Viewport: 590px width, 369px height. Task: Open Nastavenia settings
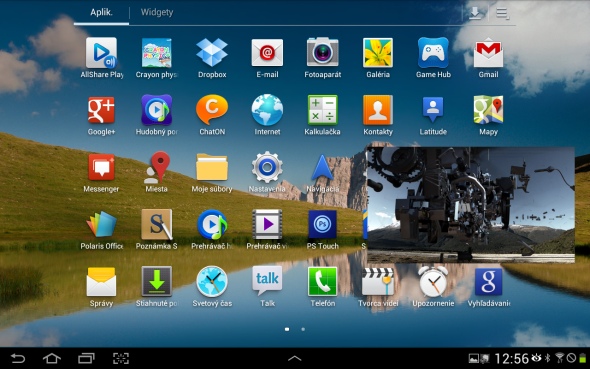267,167
